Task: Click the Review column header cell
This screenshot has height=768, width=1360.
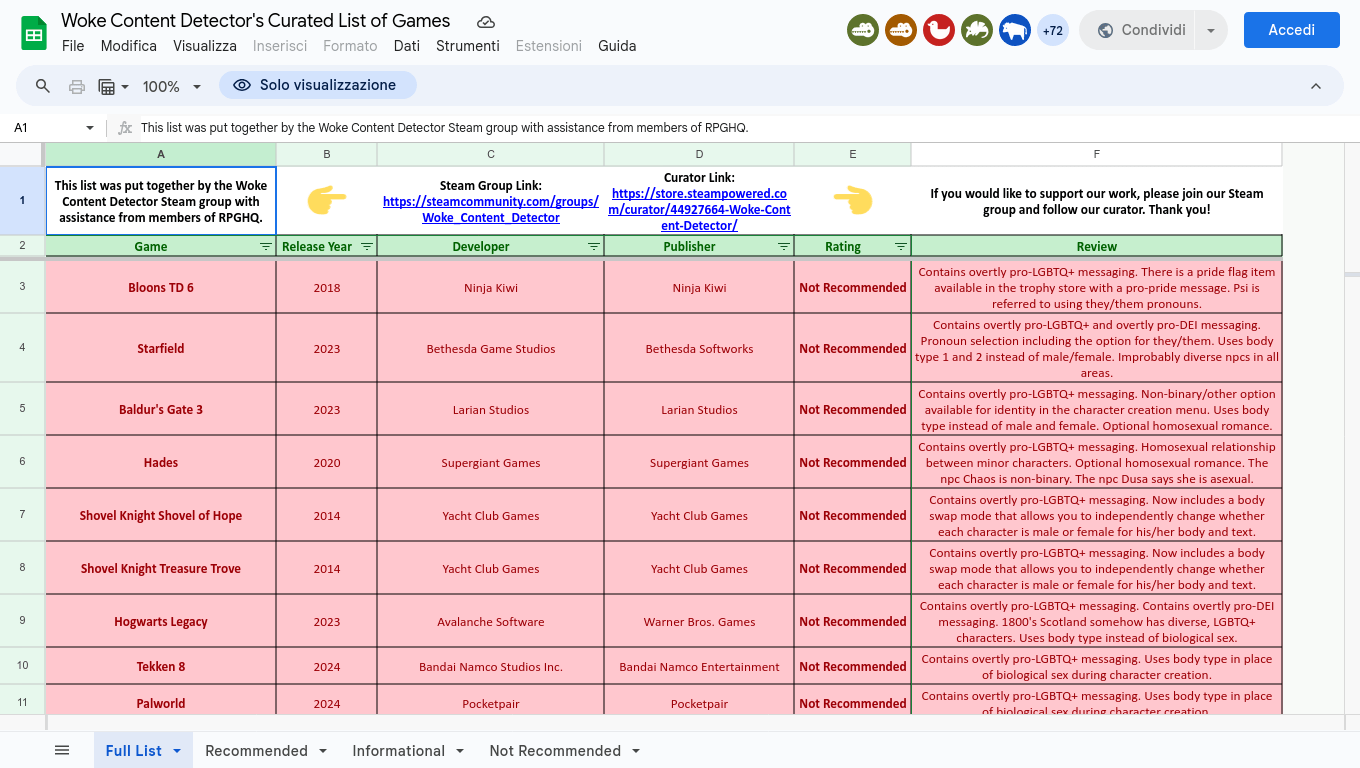Action: pos(1097,246)
